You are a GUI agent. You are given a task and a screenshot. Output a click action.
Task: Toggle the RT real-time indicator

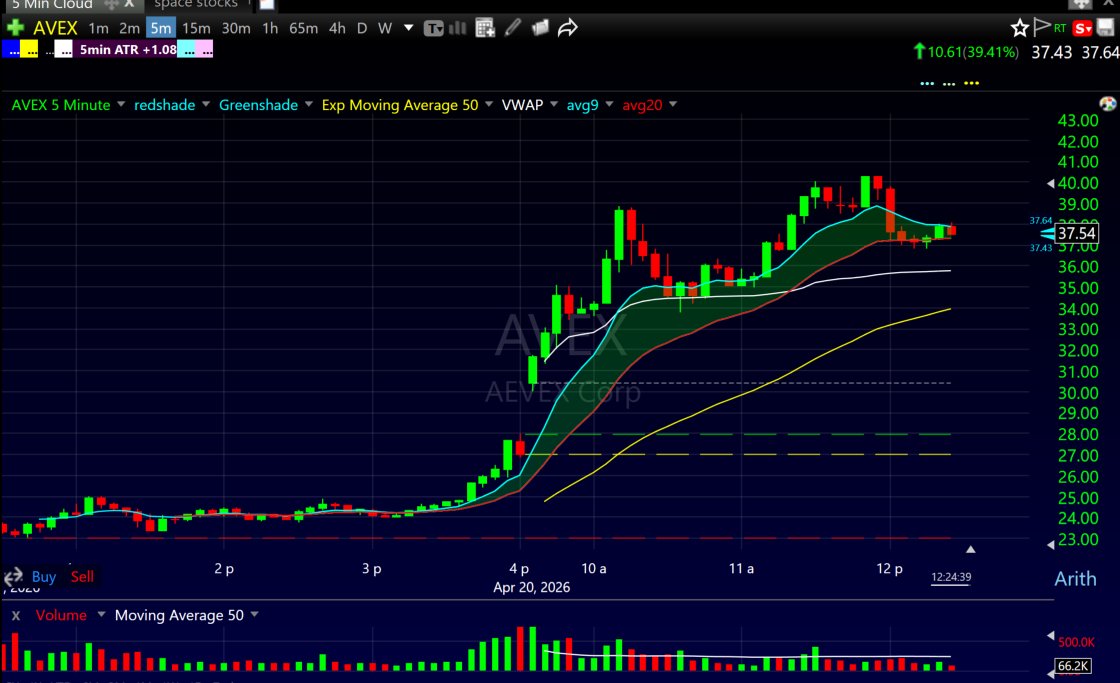[x=1062, y=27]
